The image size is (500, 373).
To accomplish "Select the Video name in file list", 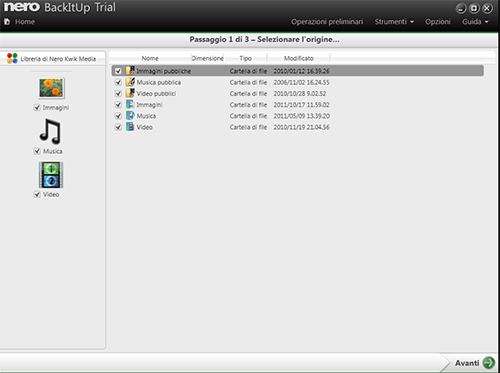I will click(x=144, y=127).
